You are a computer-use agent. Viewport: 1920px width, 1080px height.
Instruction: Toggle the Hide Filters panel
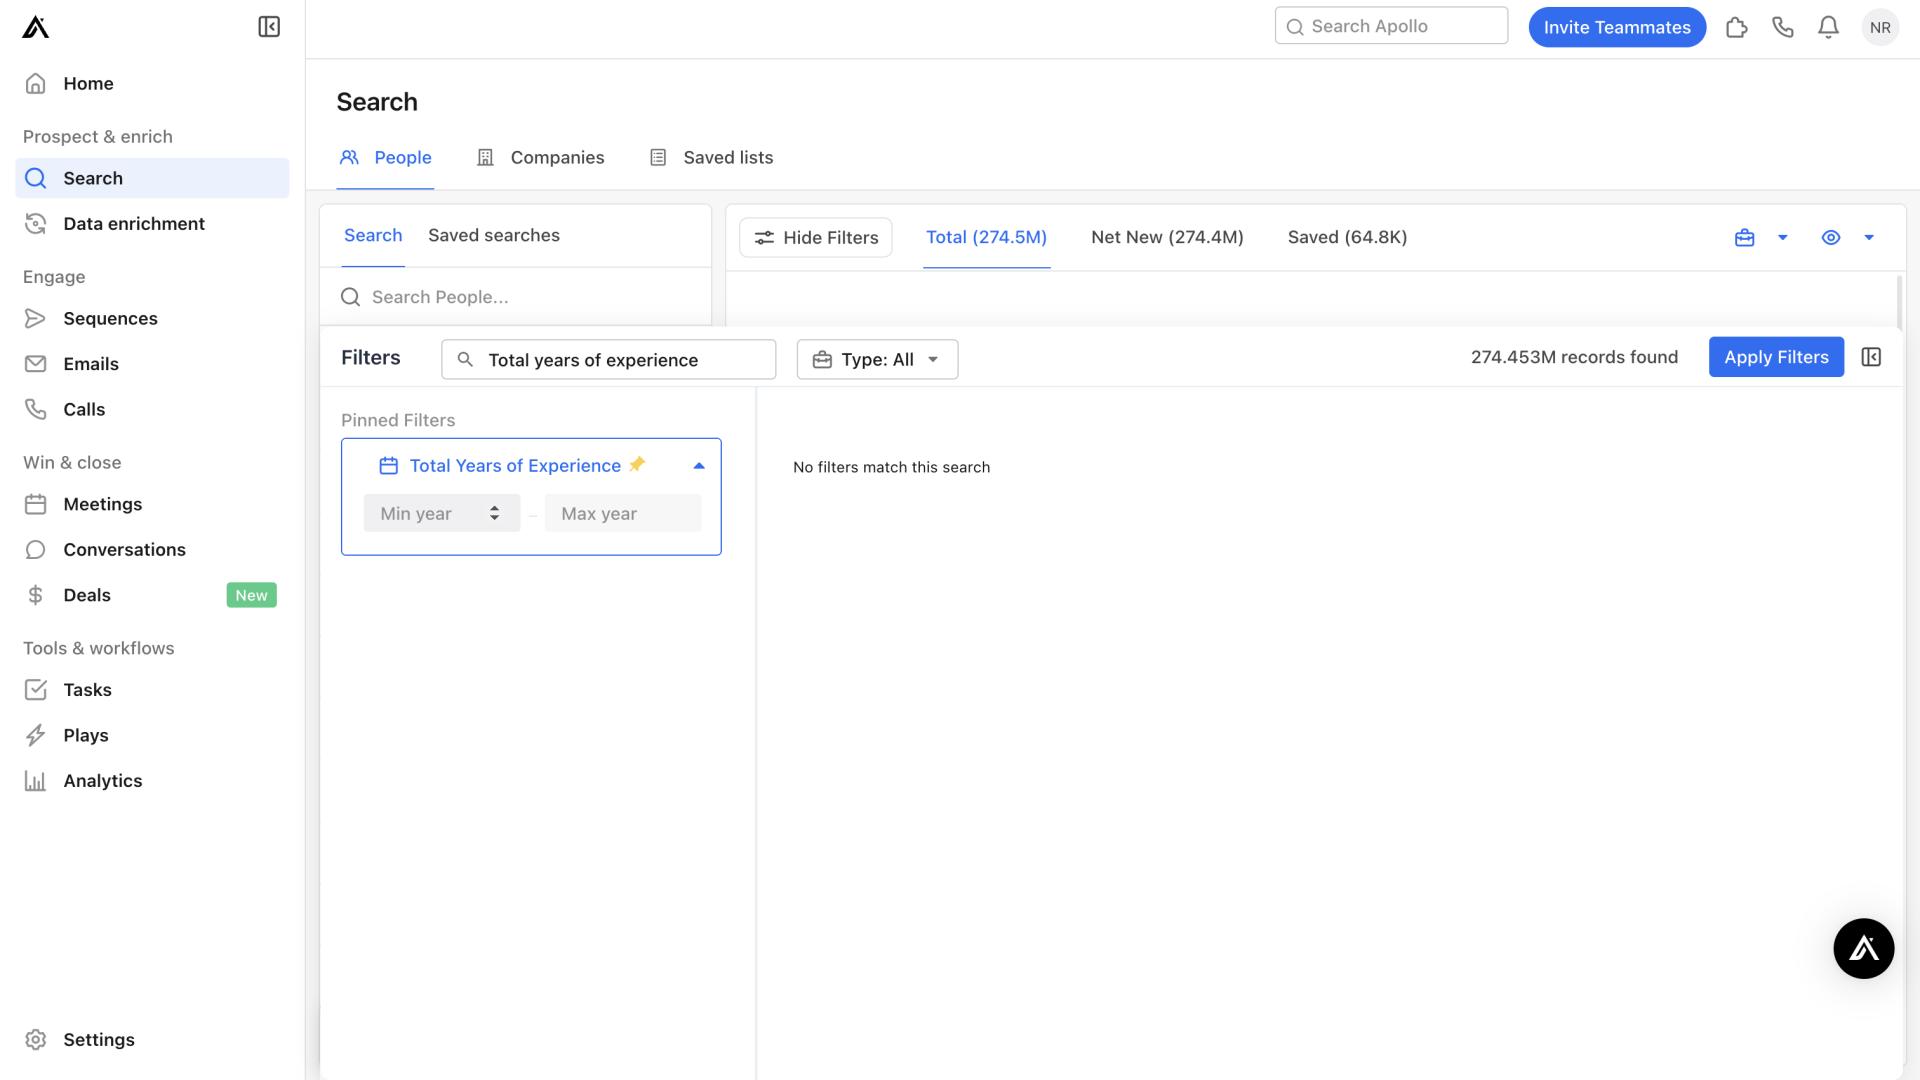[x=815, y=237]
